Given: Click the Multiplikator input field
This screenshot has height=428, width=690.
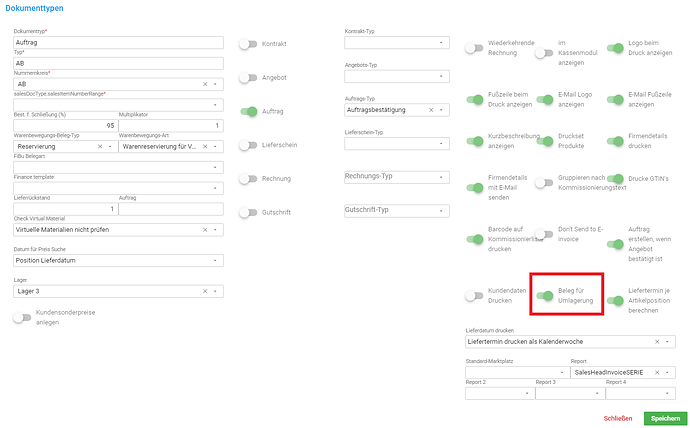Looking at the screenshot, I should [x=171, y=126].
